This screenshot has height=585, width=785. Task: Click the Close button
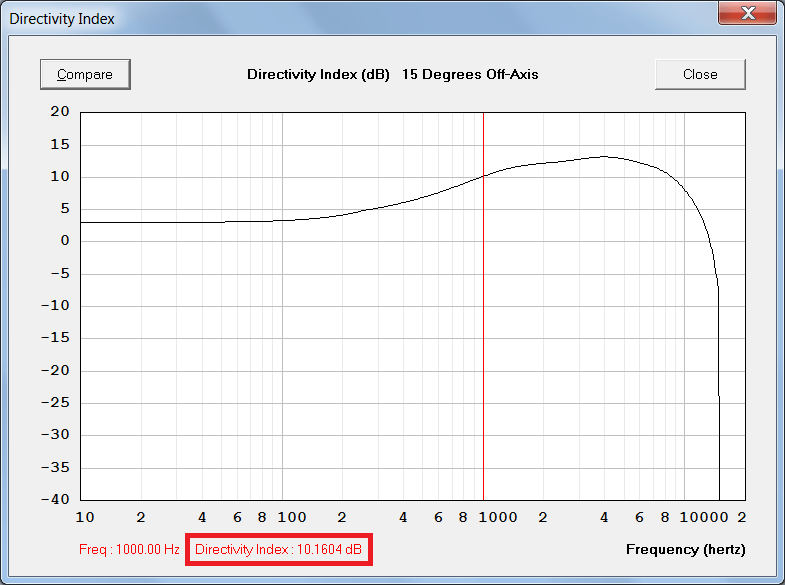point(700,75)
